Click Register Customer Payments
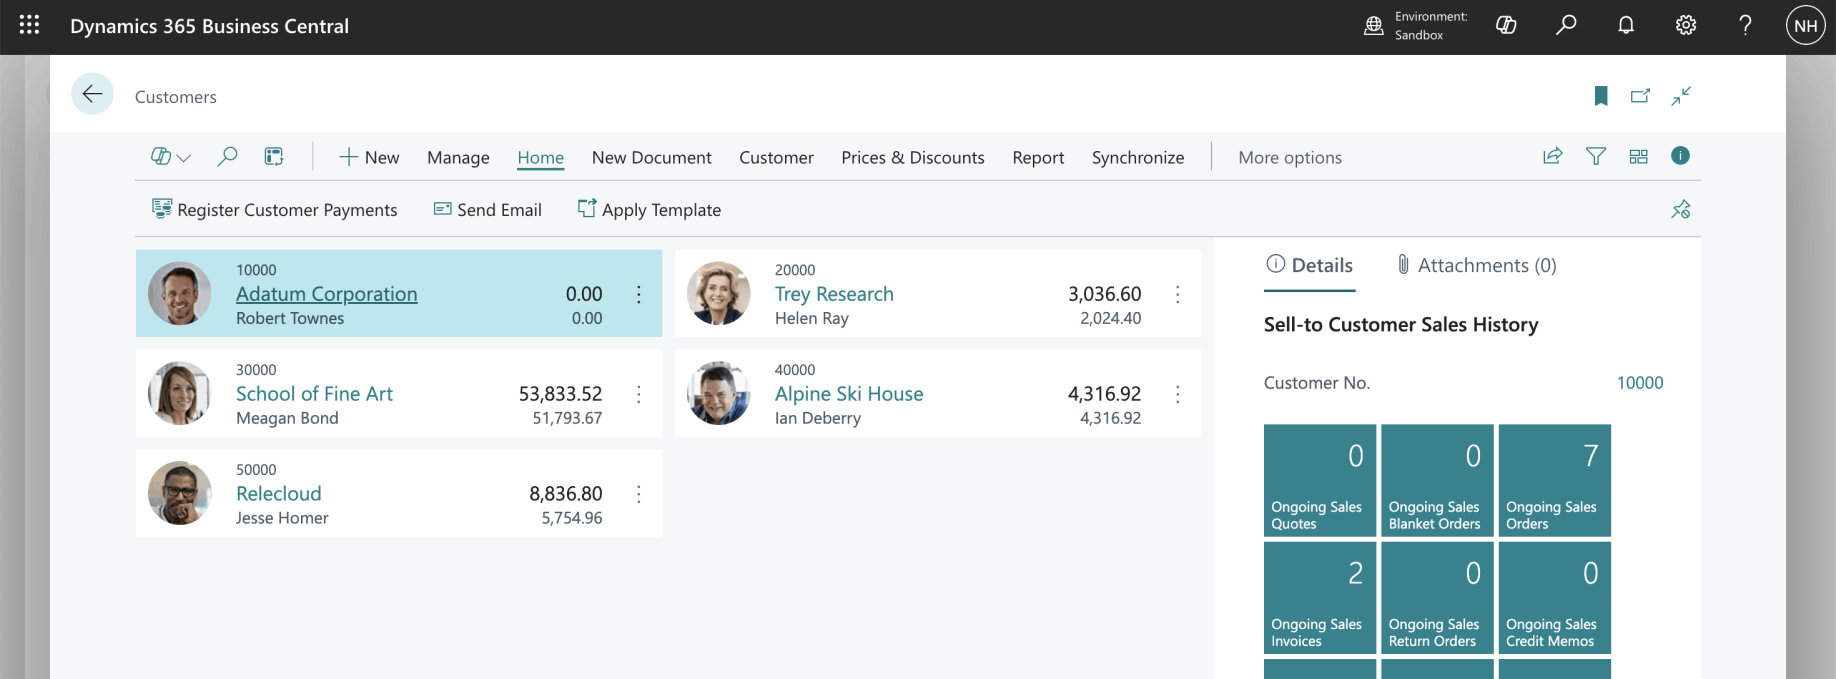This screenshot has height=679, width=1836. 274,210
